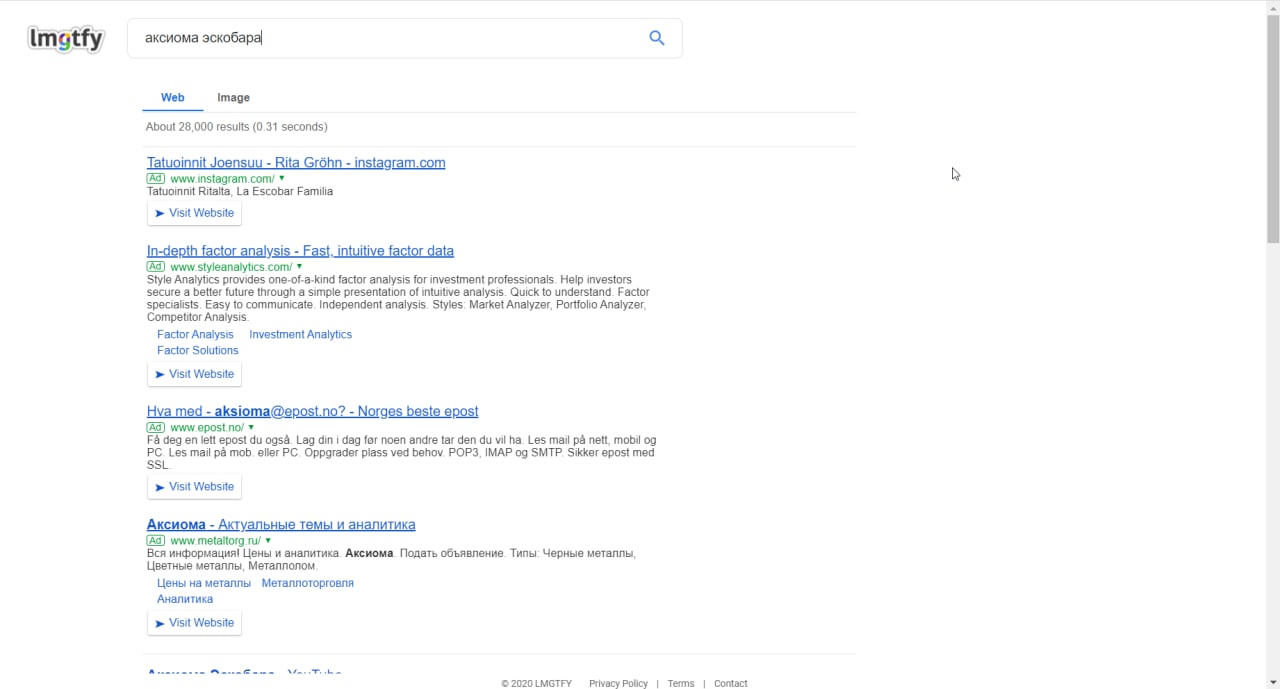The image size is (1280, 689).
Task: Click Visit Website under metaltorg ad
Action: pyautogui.click(x=194, y=623)
